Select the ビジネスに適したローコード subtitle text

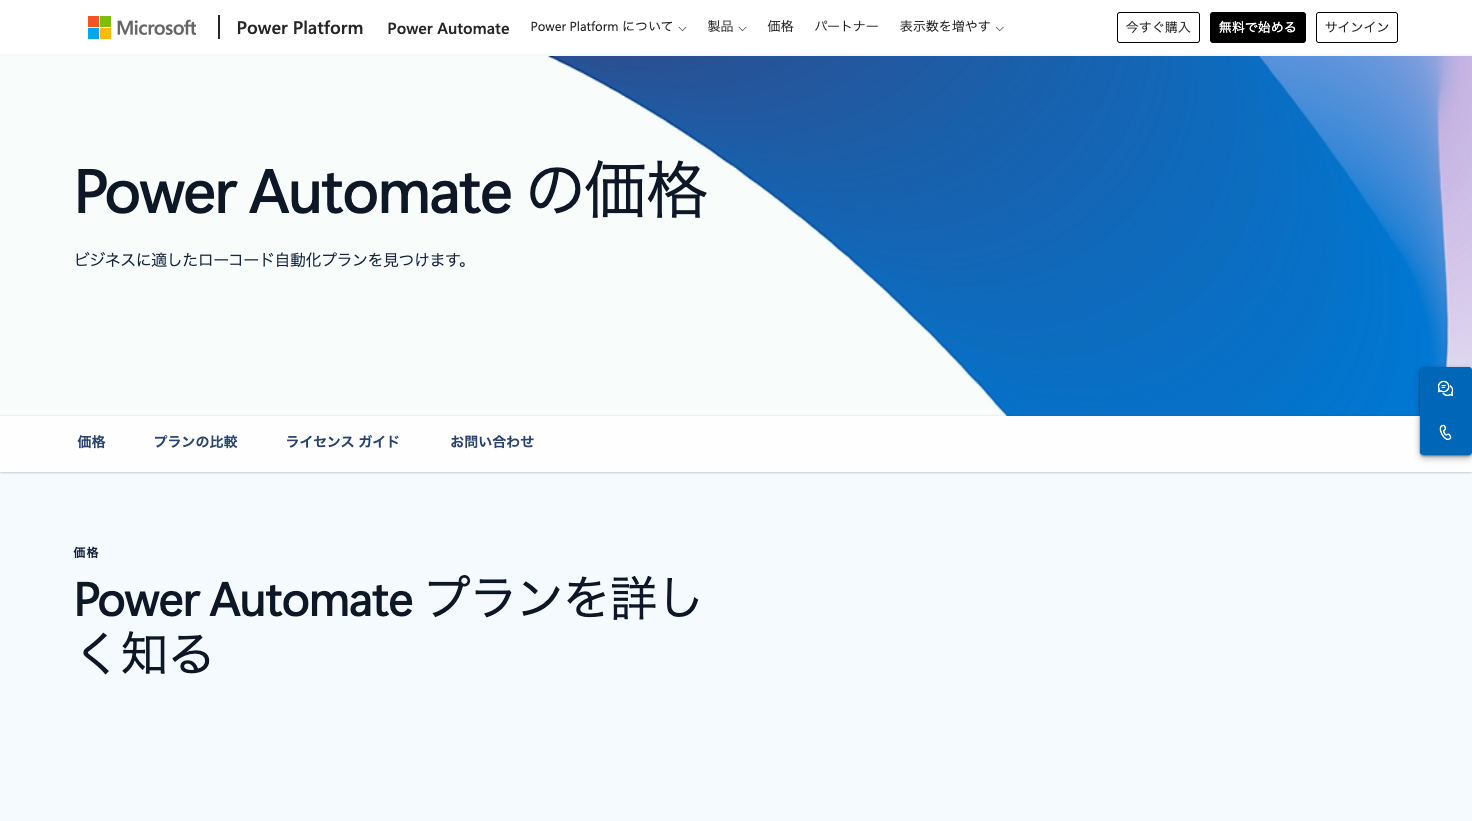(272, 260)
